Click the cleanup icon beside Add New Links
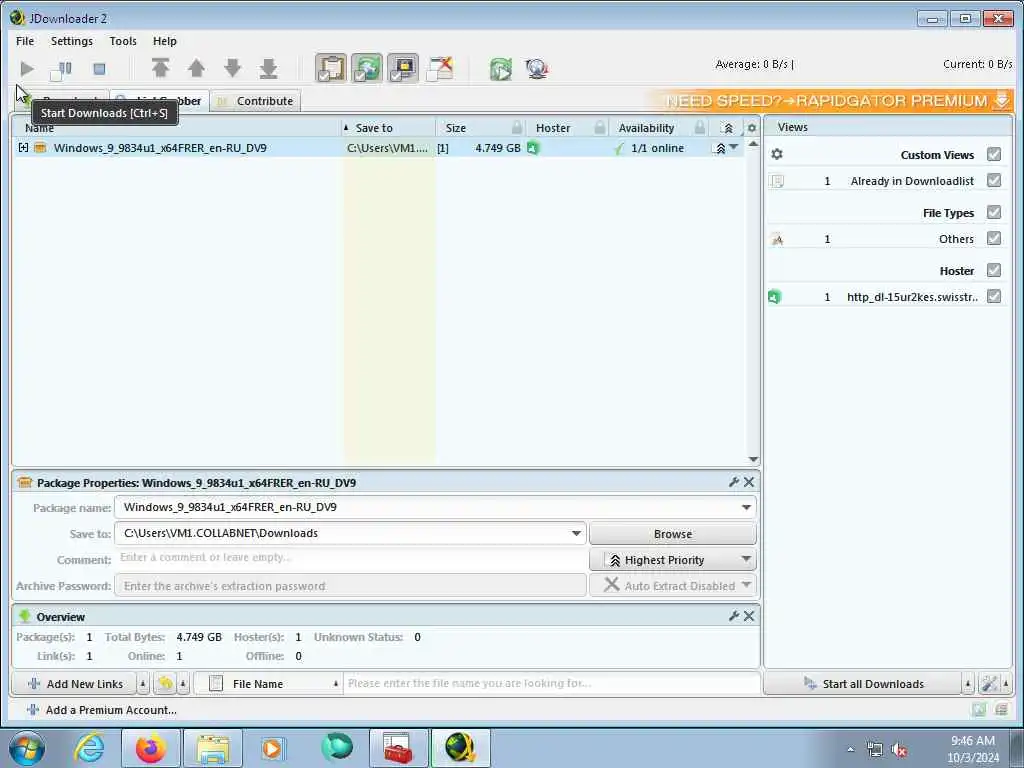 tap(165, 684)
